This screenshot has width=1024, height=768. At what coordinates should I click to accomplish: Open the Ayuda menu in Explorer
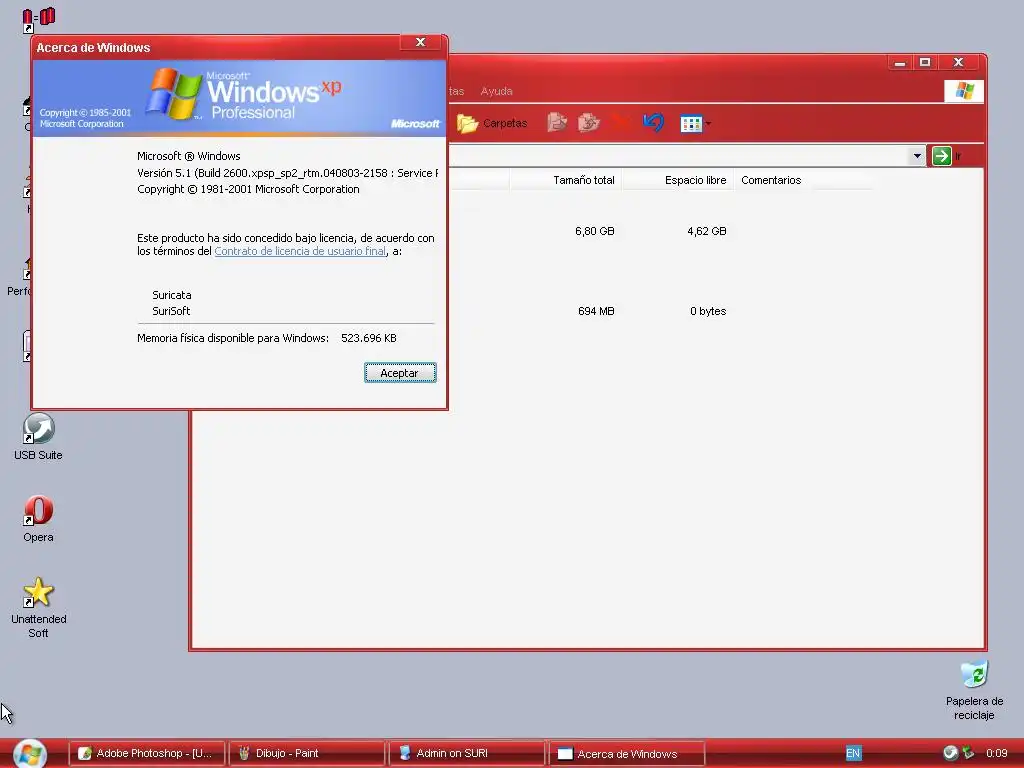[496, 91]
